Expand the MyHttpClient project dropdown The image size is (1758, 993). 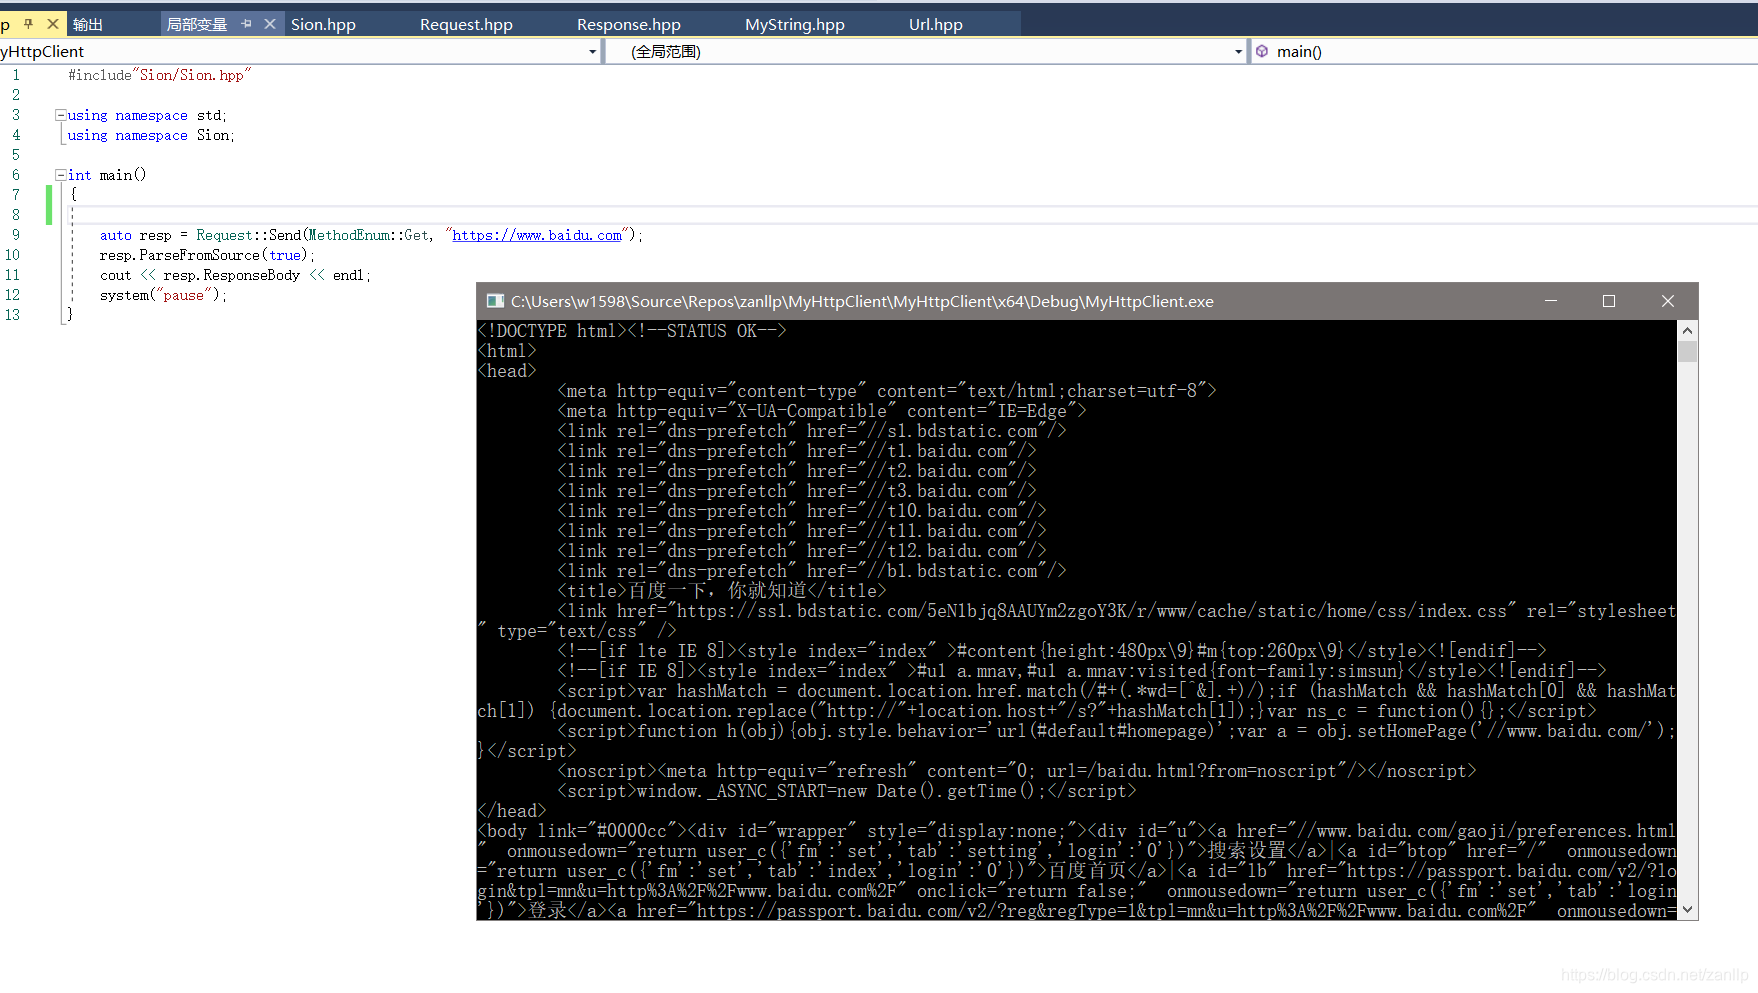592,52
